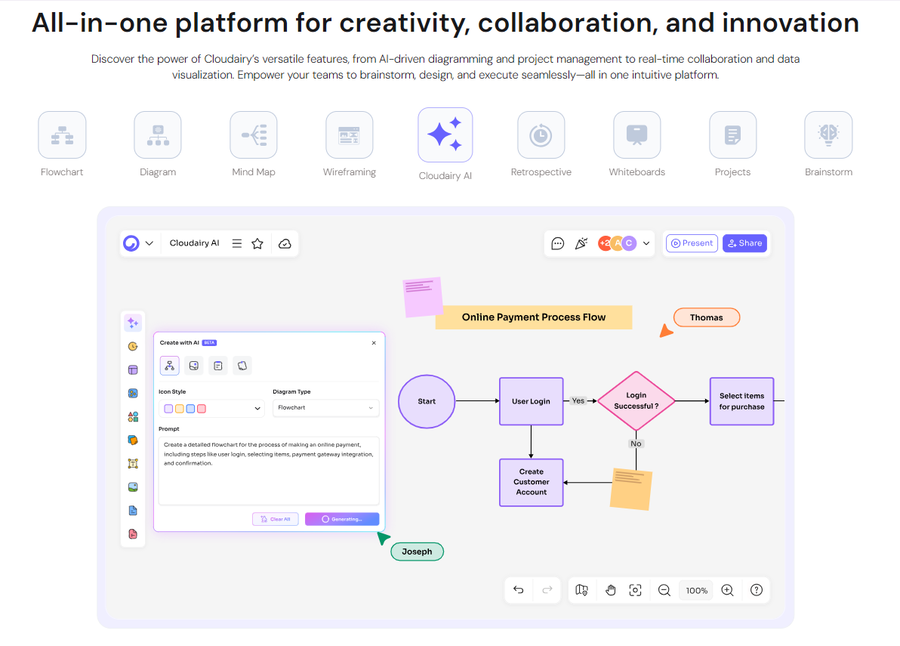Close the Create with AI panel
Viewport: 900px width, 646px height.
(374, 343)
